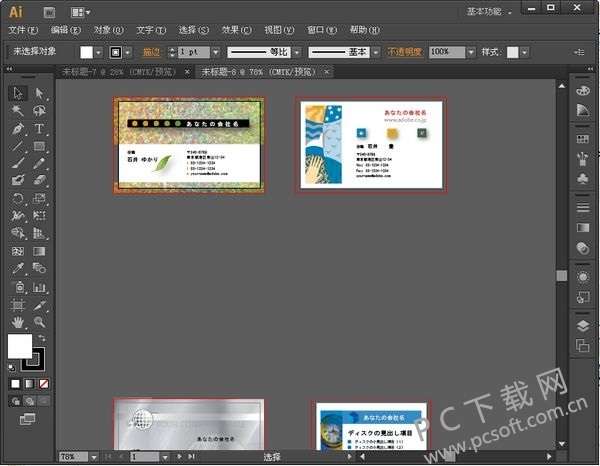The height and width of the screenshot is (466, 600).
Task: Choose the Line Segment tool
Action: click(x=18, y=146)
